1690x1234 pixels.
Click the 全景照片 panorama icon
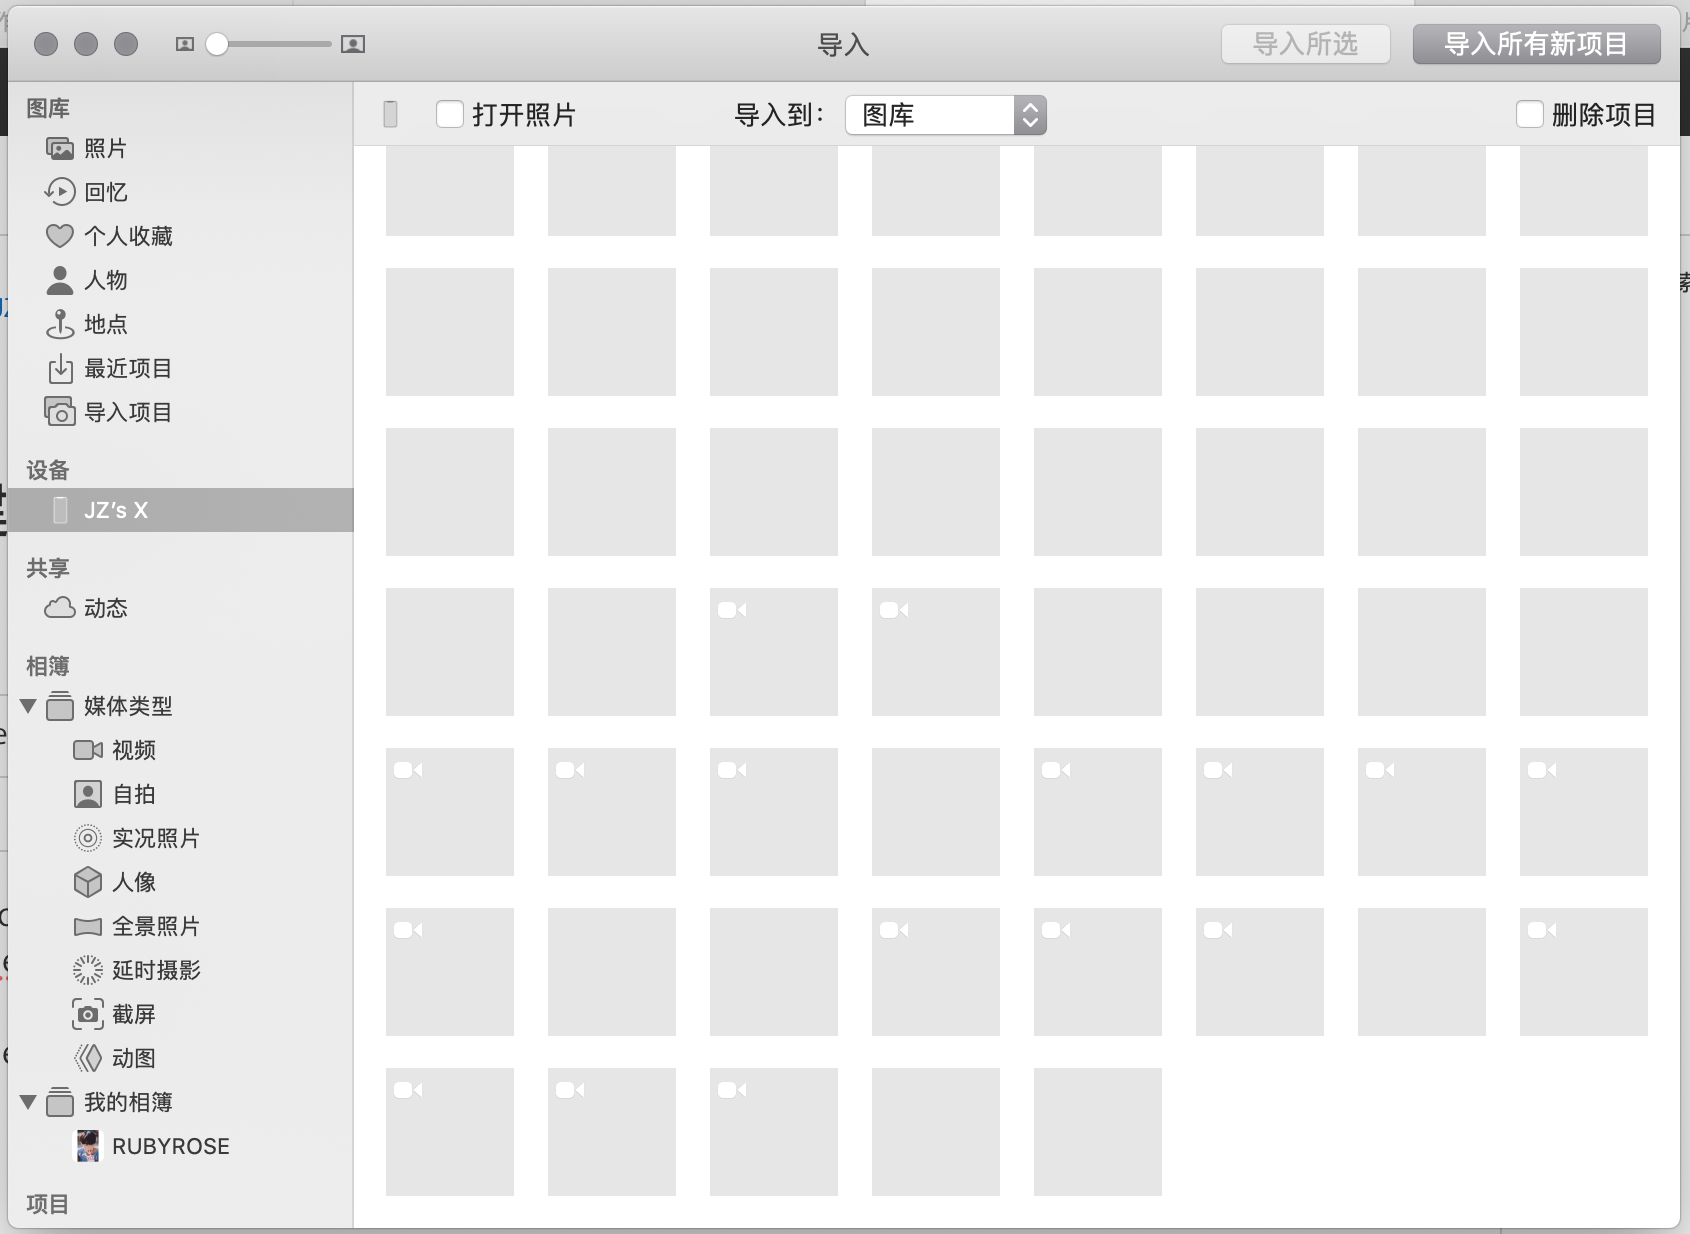tap(88, 926)
